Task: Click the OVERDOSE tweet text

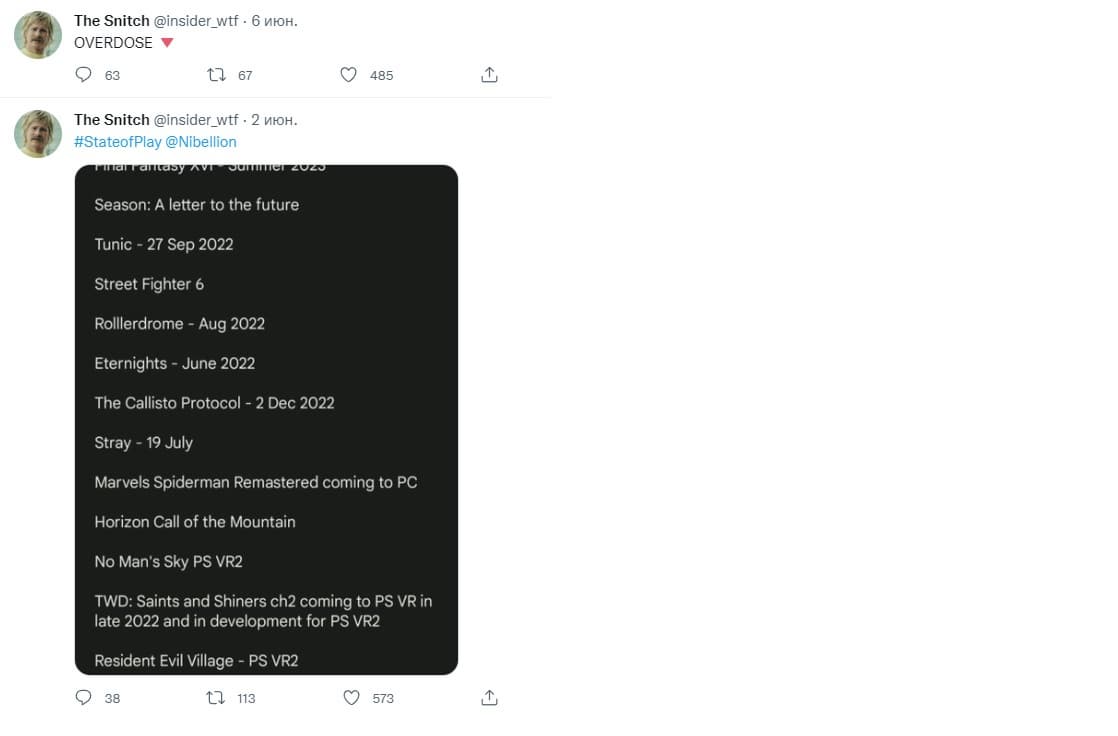Action: click(113, 43)
